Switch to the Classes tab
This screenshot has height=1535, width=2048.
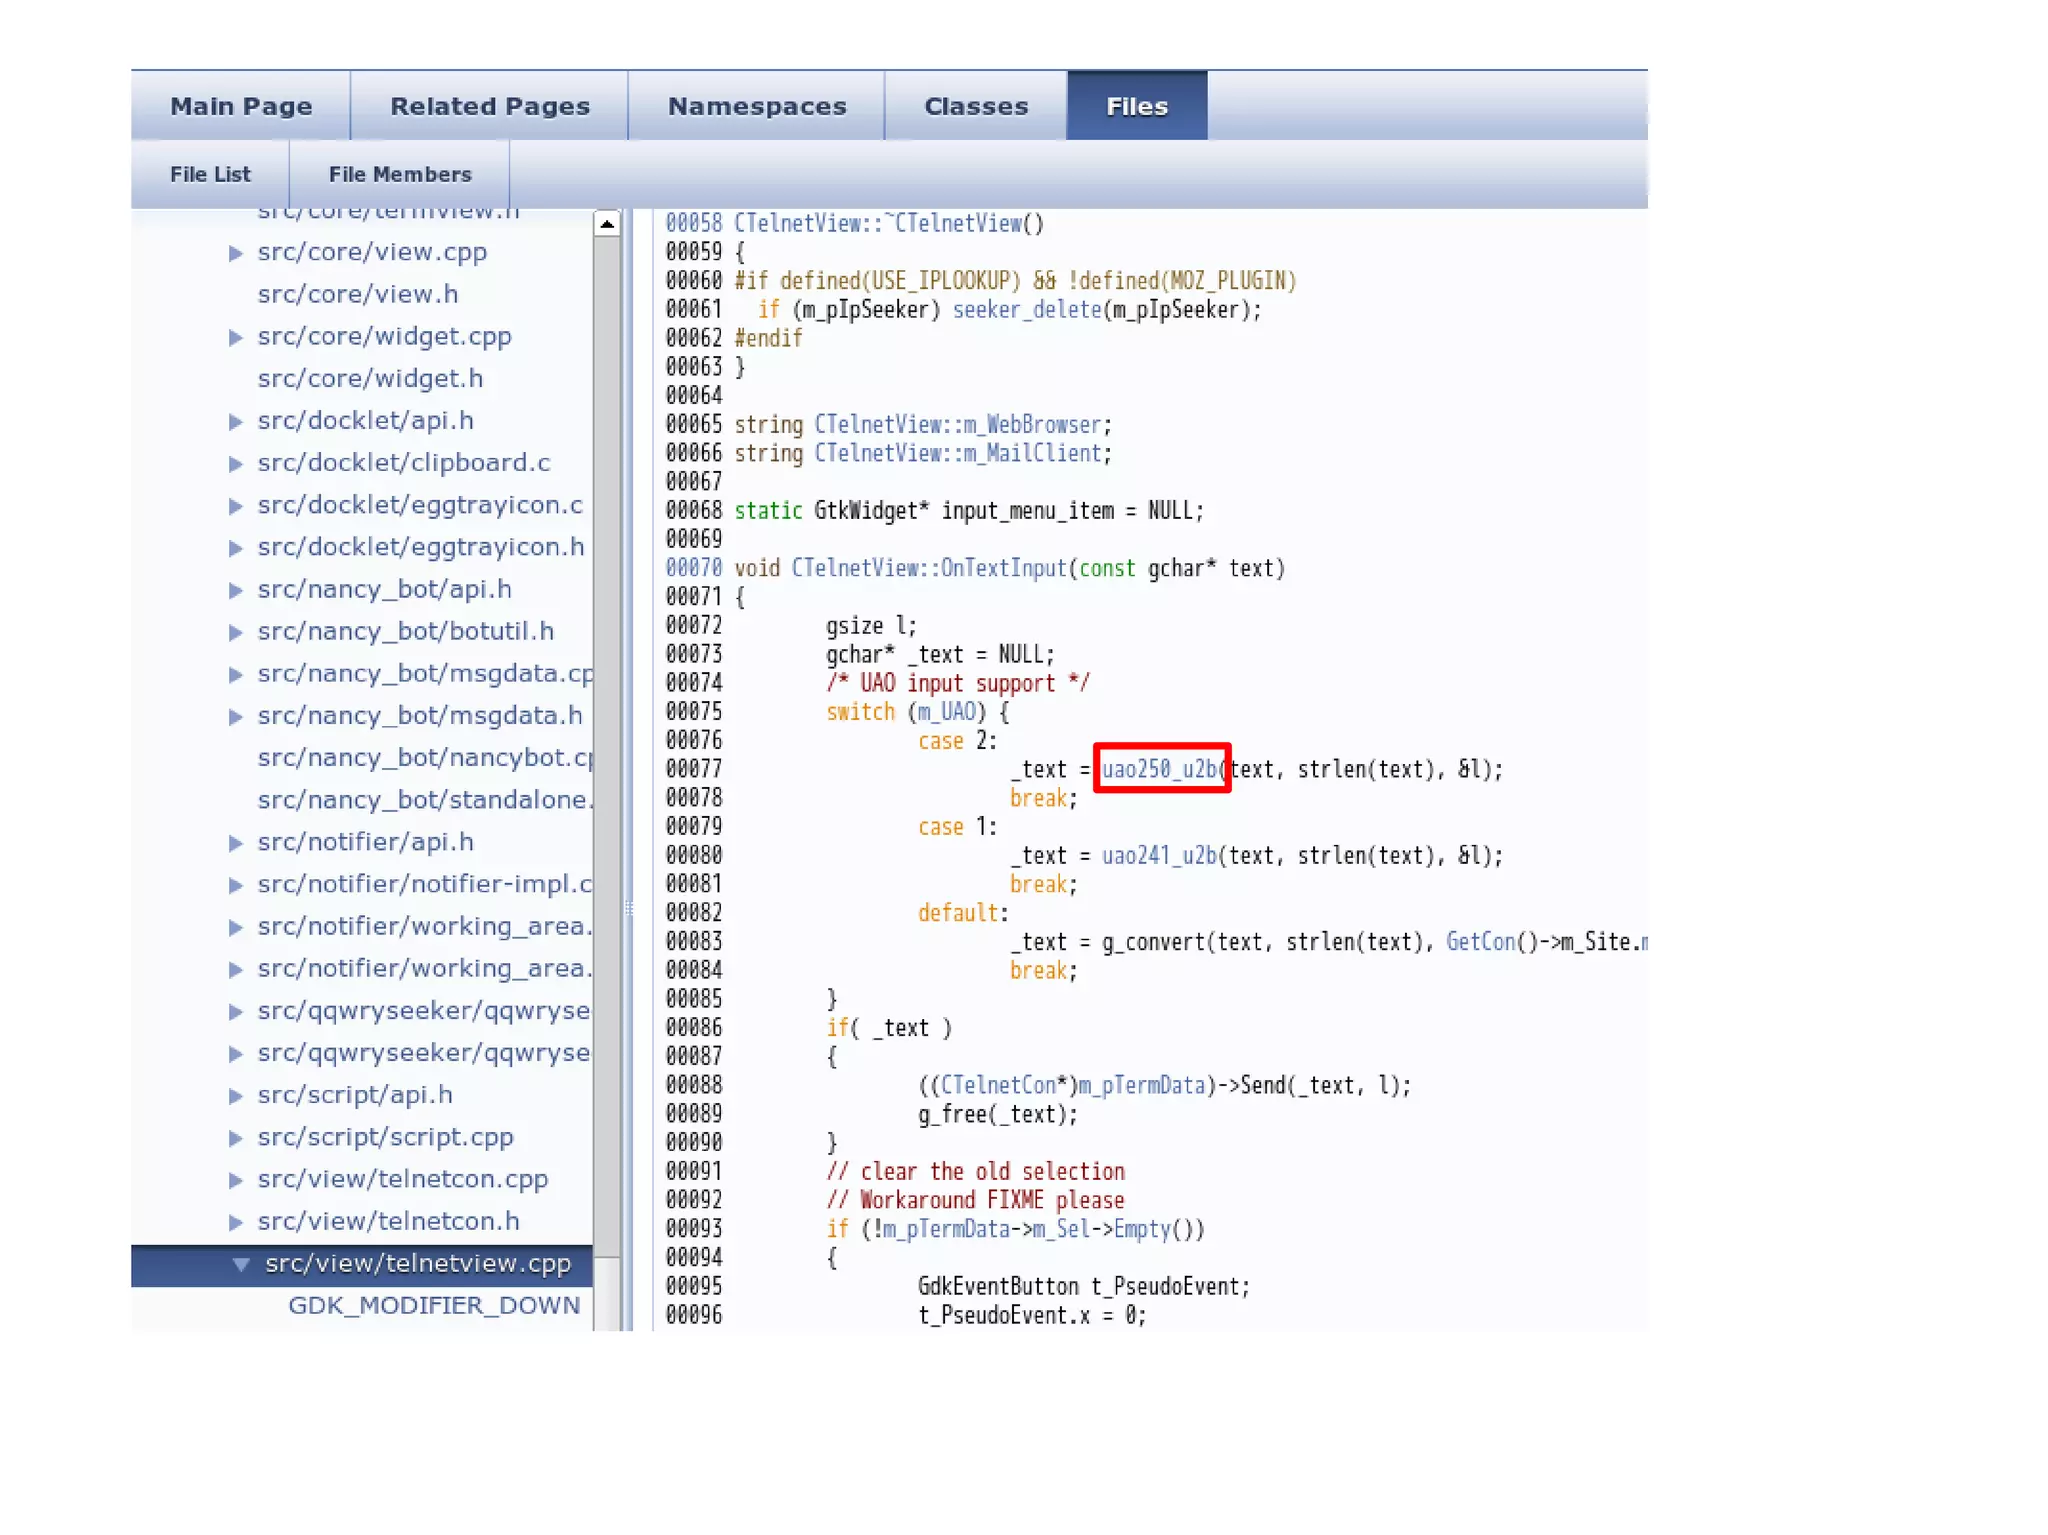(x=975, y=106)
